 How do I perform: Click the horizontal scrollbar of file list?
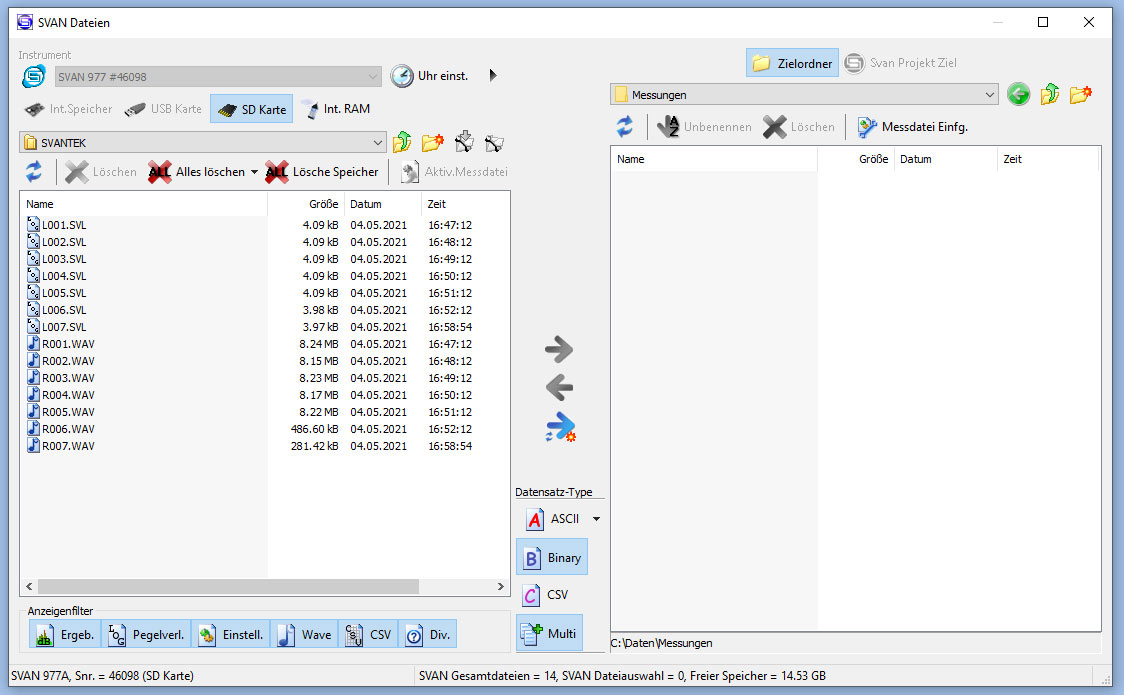point(228,587)
